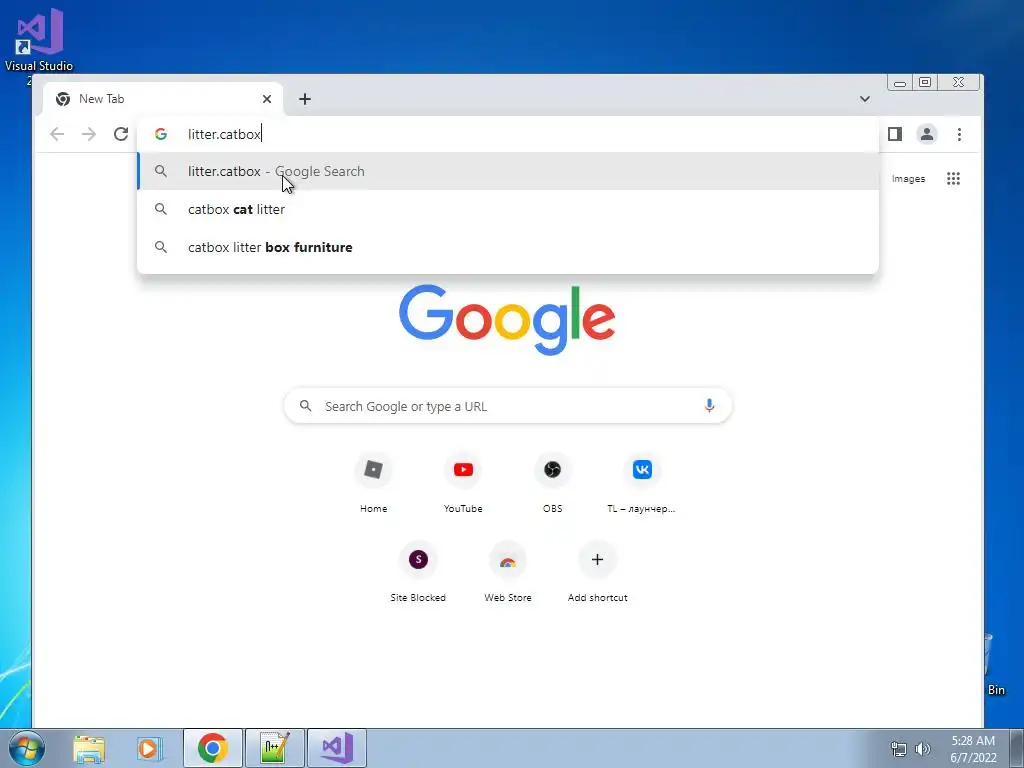This screenshot has width=1024, height=768.
Task: Click the browser back arrow
Action: pos(57,134)
